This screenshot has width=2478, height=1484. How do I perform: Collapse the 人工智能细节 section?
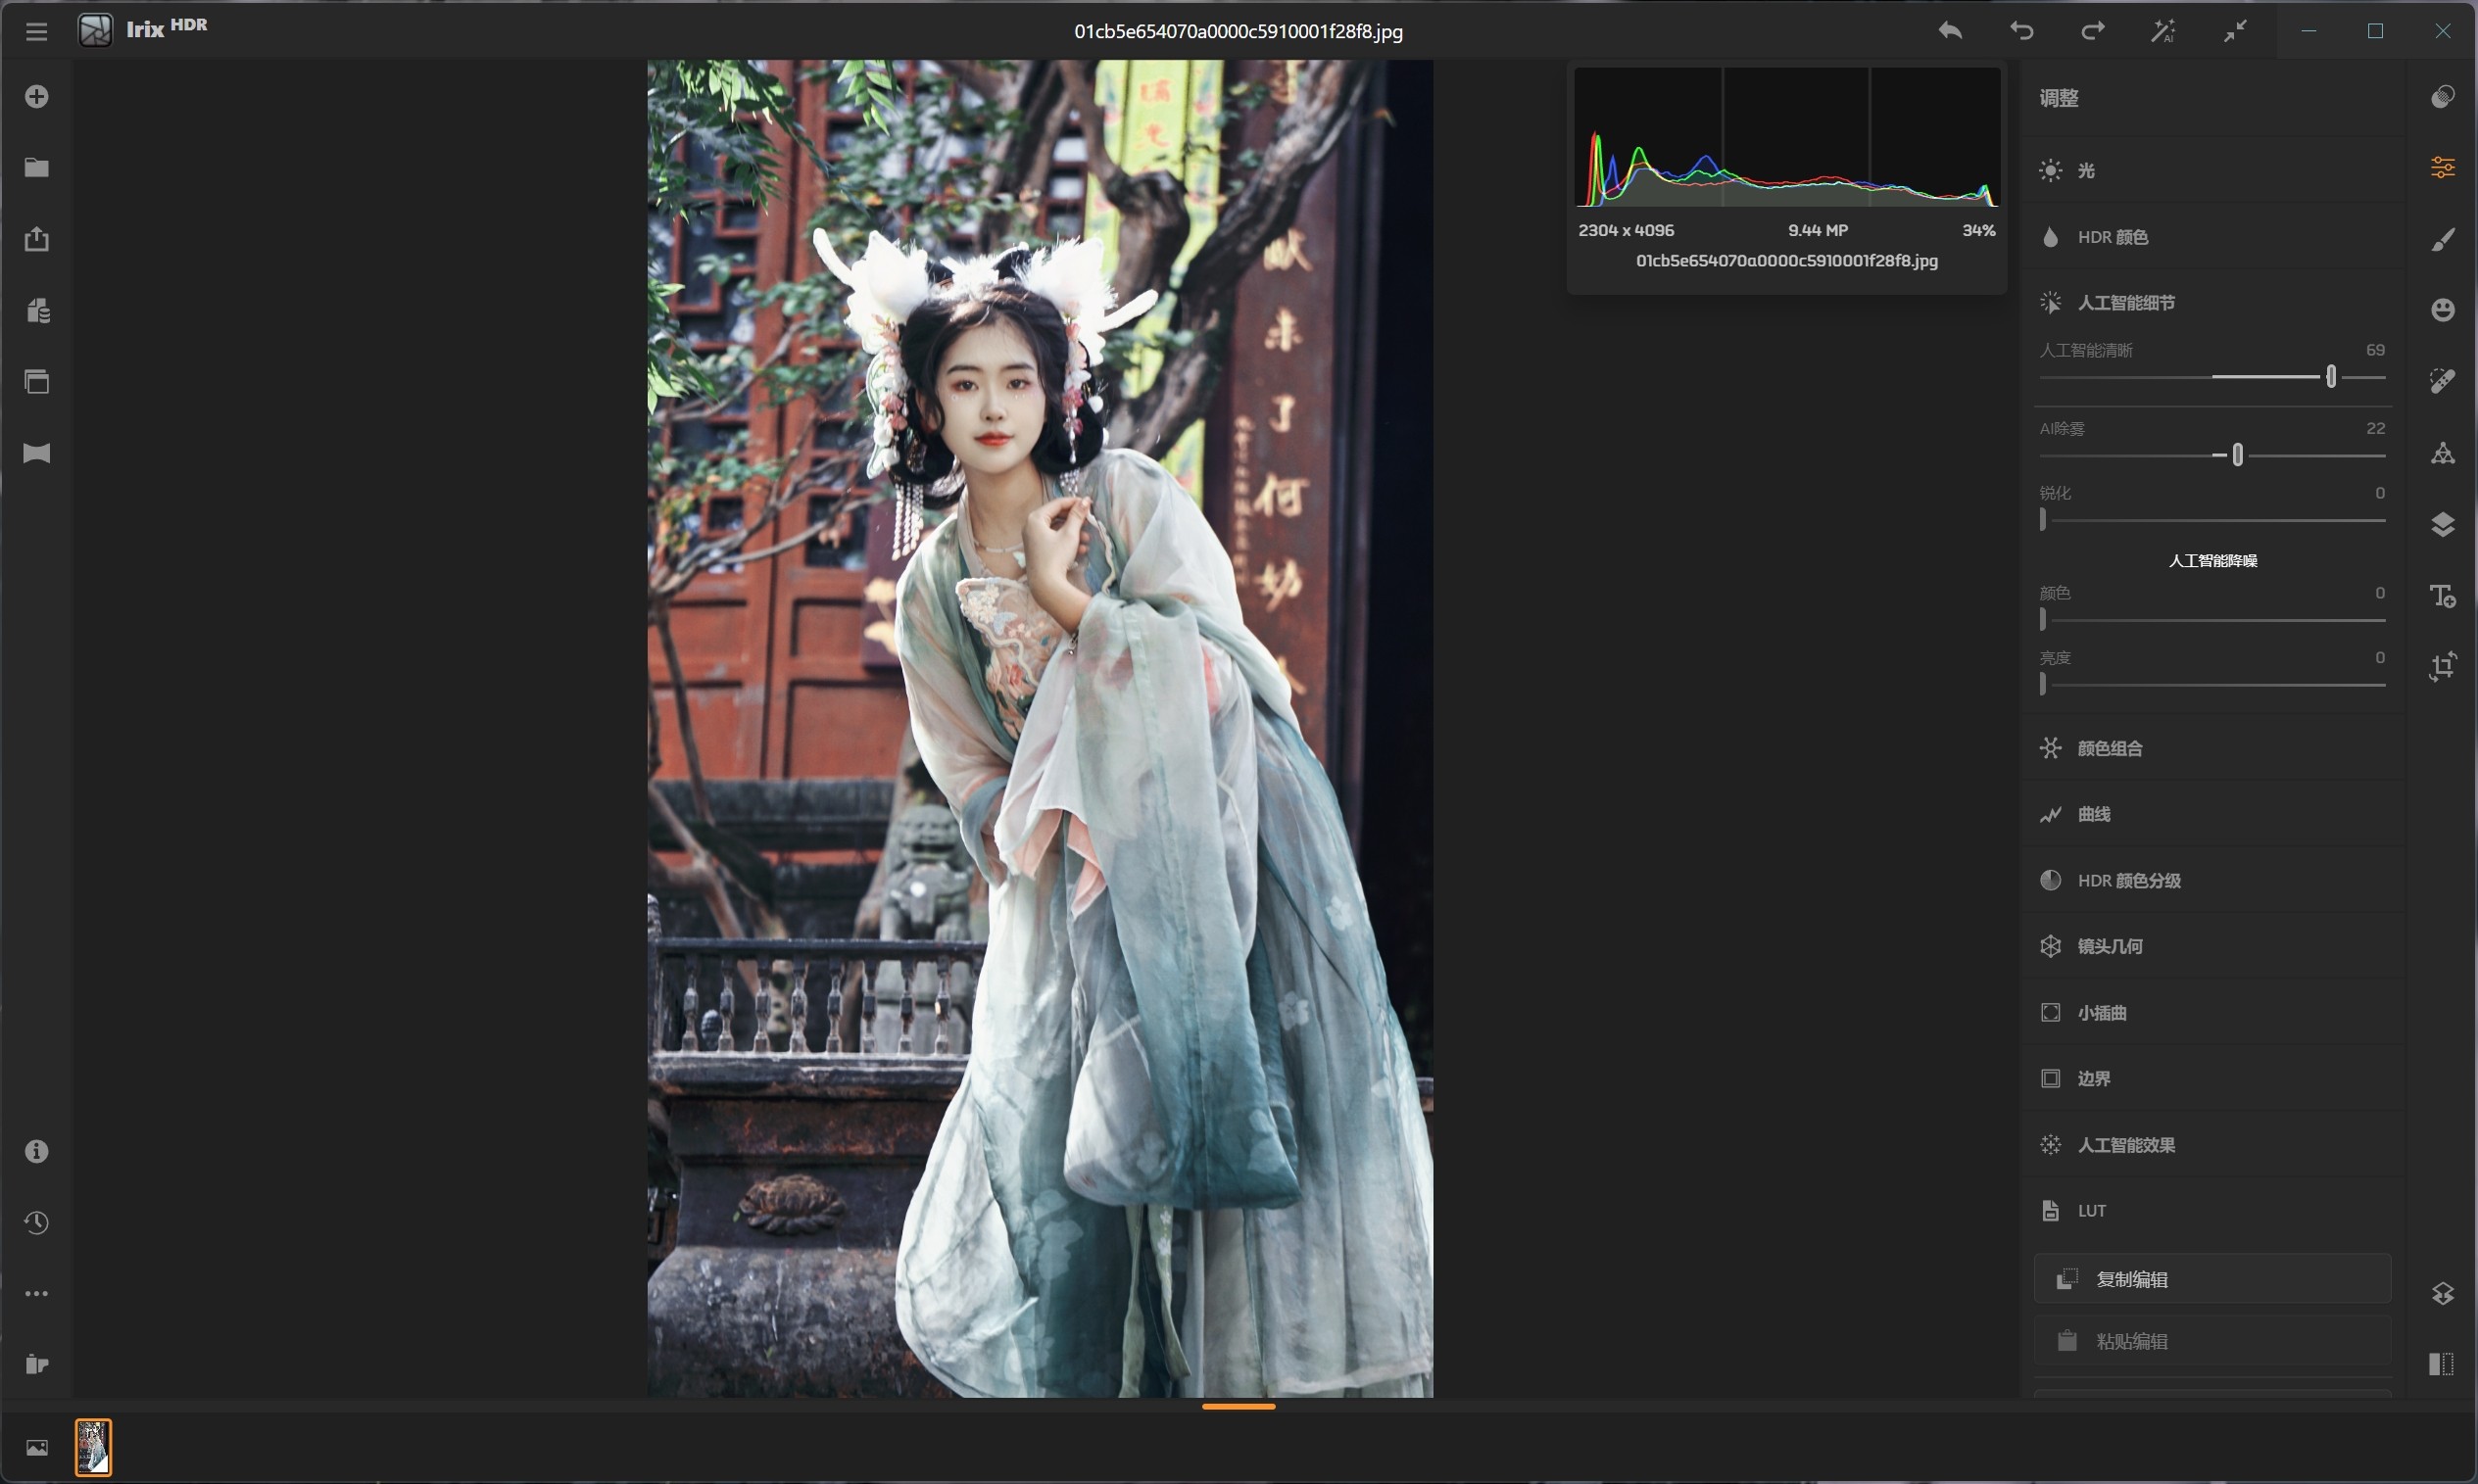pyautogui.click(x=2212, y=303)
